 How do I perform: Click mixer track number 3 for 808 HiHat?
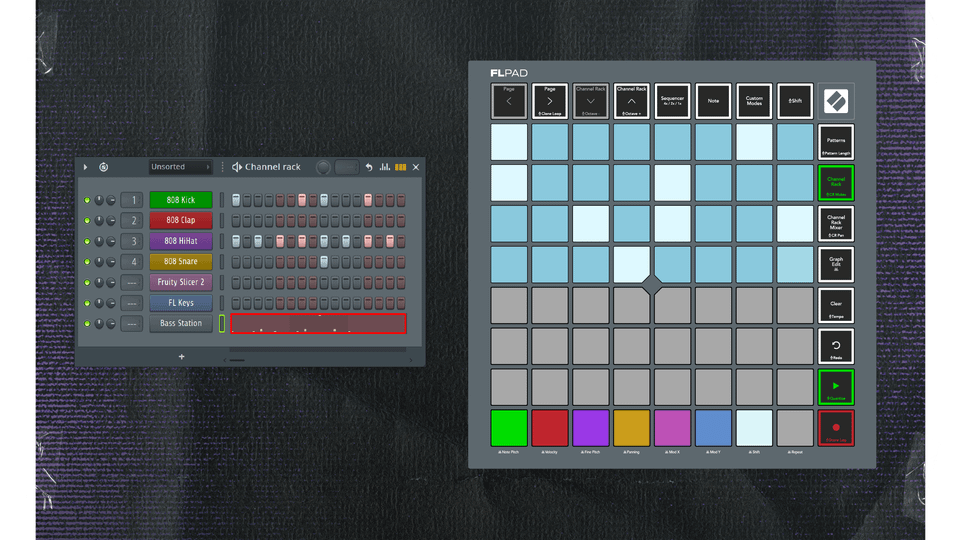click(132, 241)
